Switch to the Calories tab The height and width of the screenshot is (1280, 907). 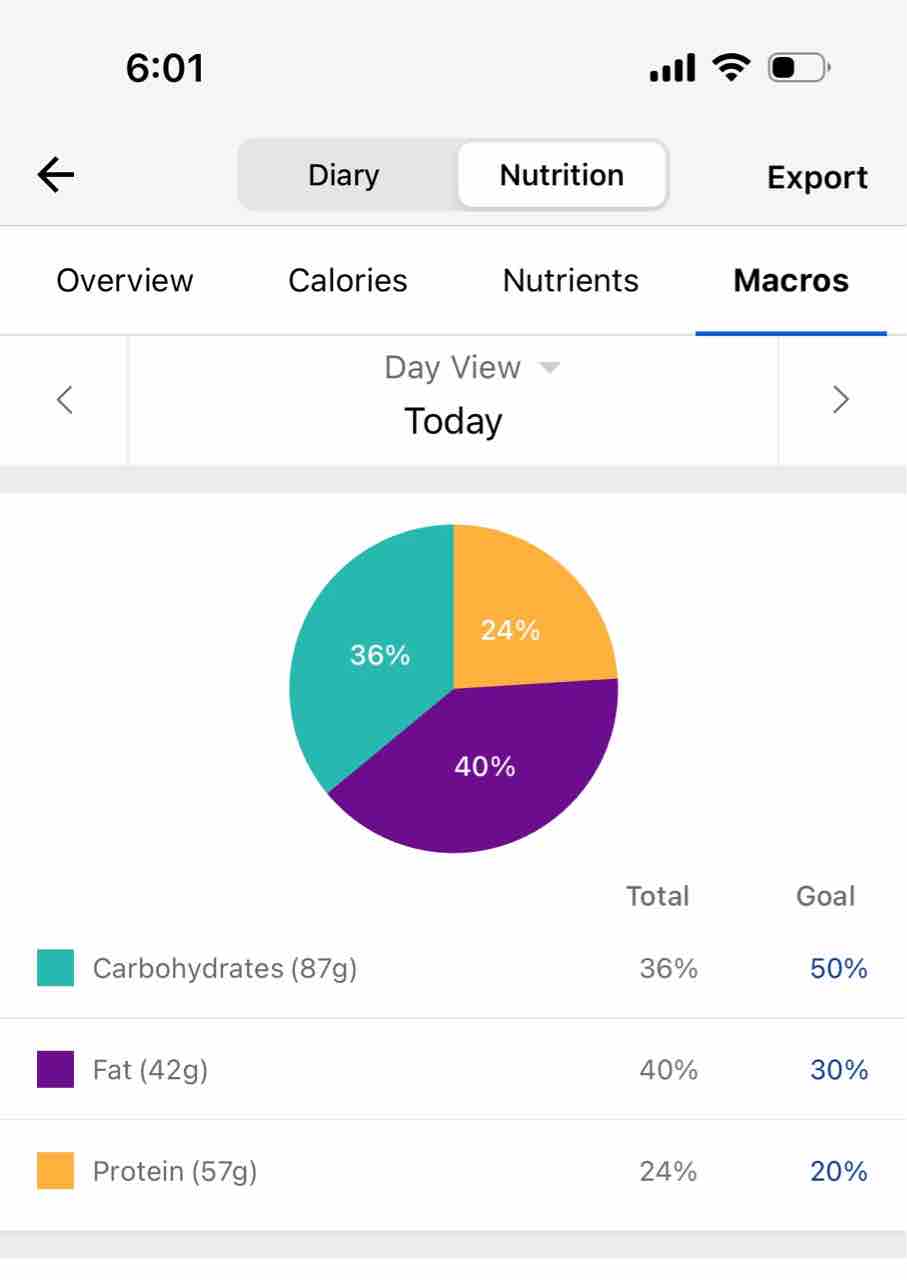(348, 281)
